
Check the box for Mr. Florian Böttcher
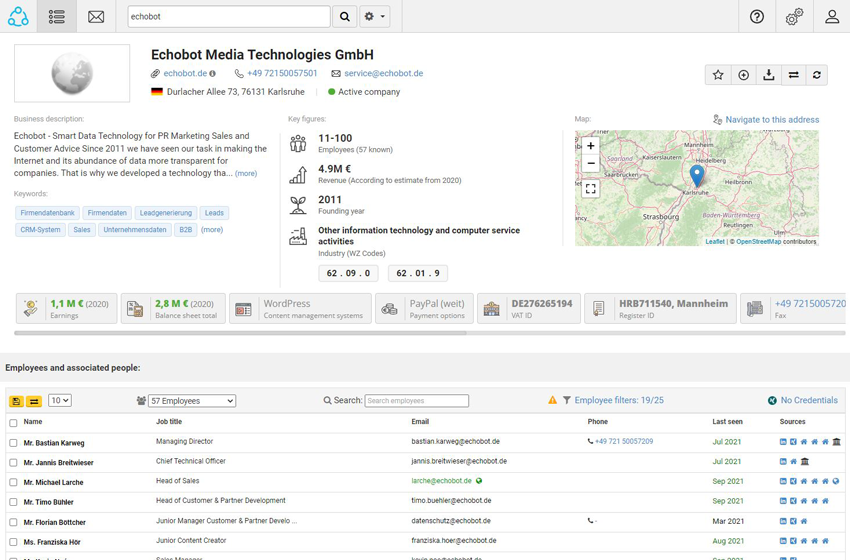13,523
